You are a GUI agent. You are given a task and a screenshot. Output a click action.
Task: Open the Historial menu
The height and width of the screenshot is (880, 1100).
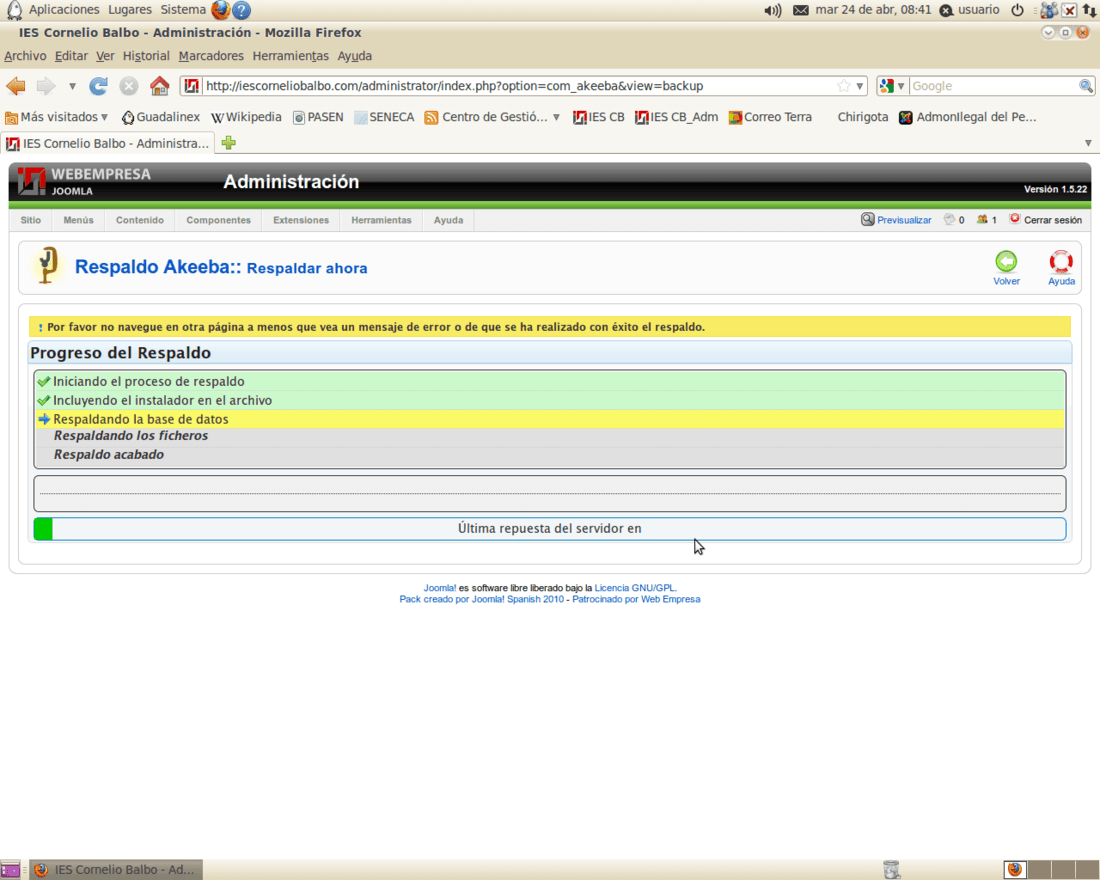(x=146, y=56)
